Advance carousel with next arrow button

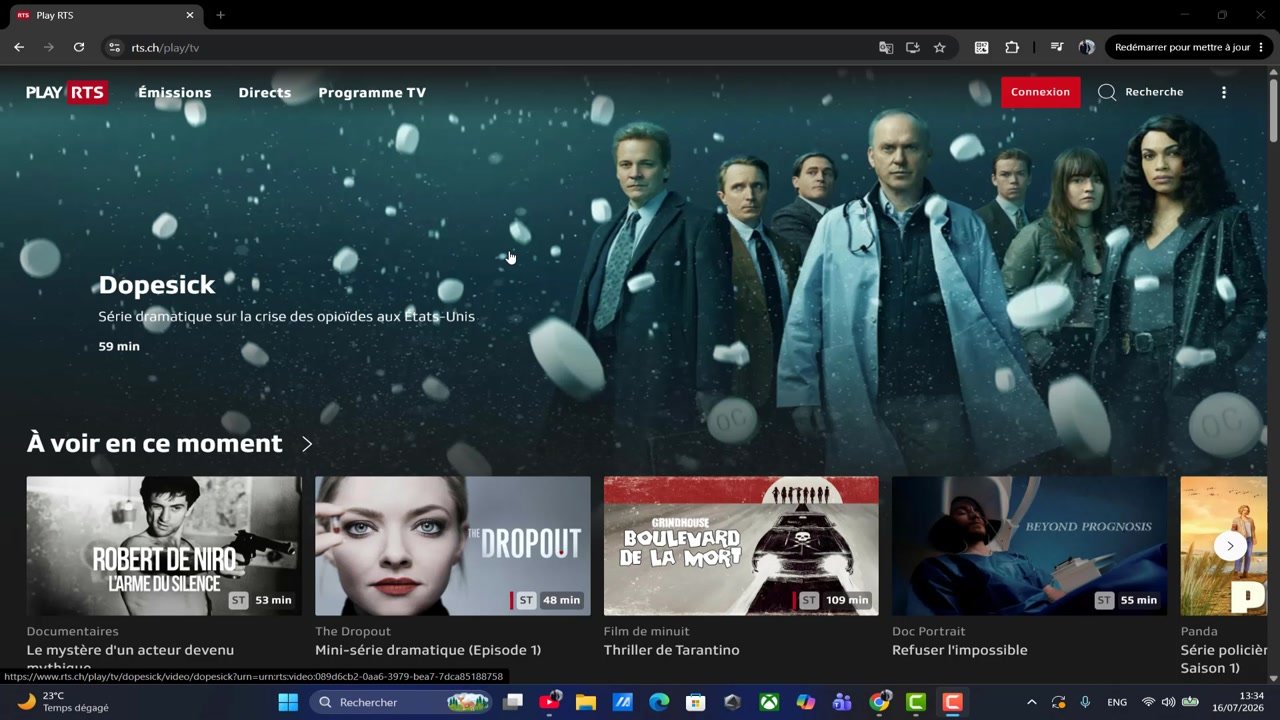1230,546
